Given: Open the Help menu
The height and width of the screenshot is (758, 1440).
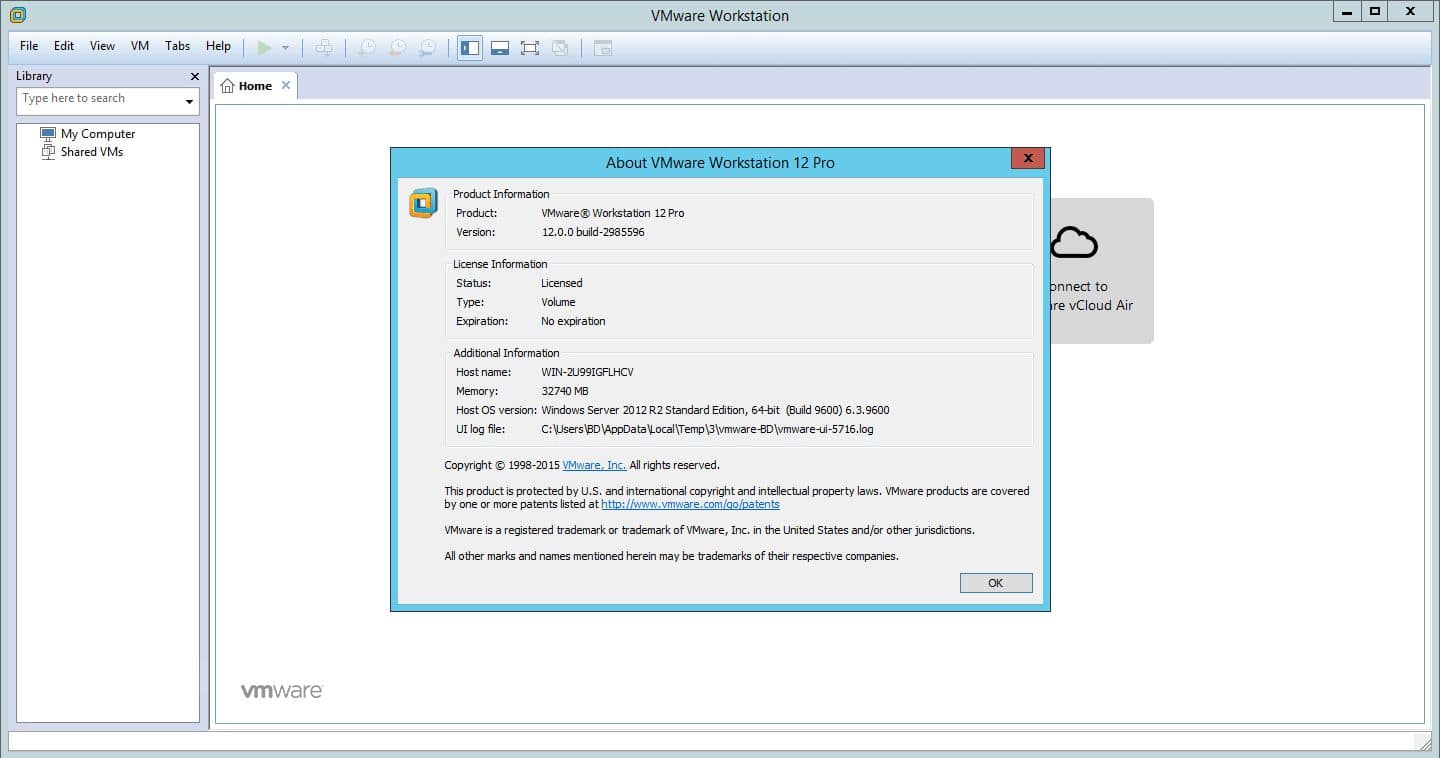Looking at the screenshot, I should pos(218,46).
